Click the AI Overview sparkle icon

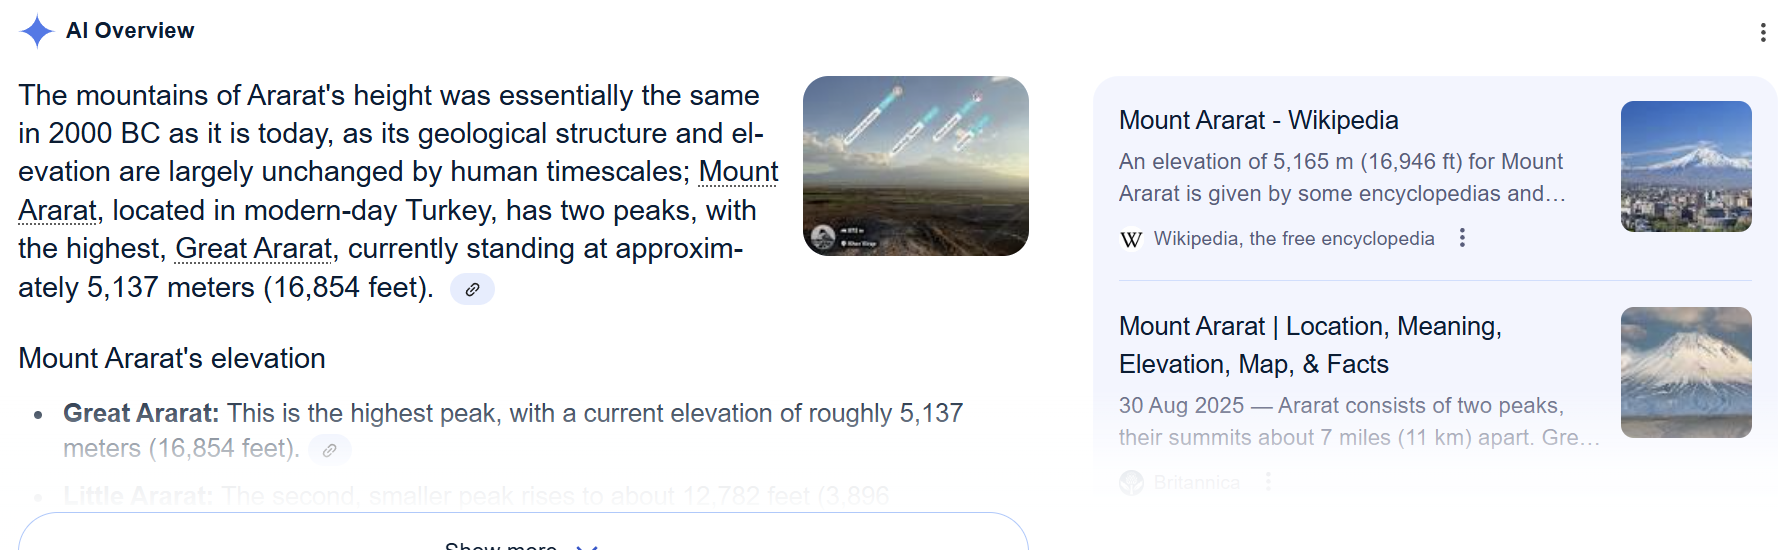(36, 31)
